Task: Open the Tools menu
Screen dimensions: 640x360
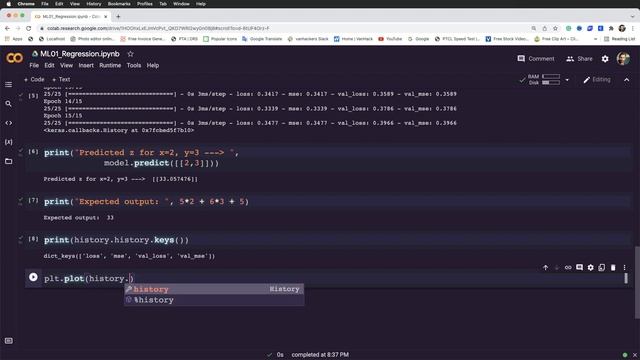Action: coord(133,65)
